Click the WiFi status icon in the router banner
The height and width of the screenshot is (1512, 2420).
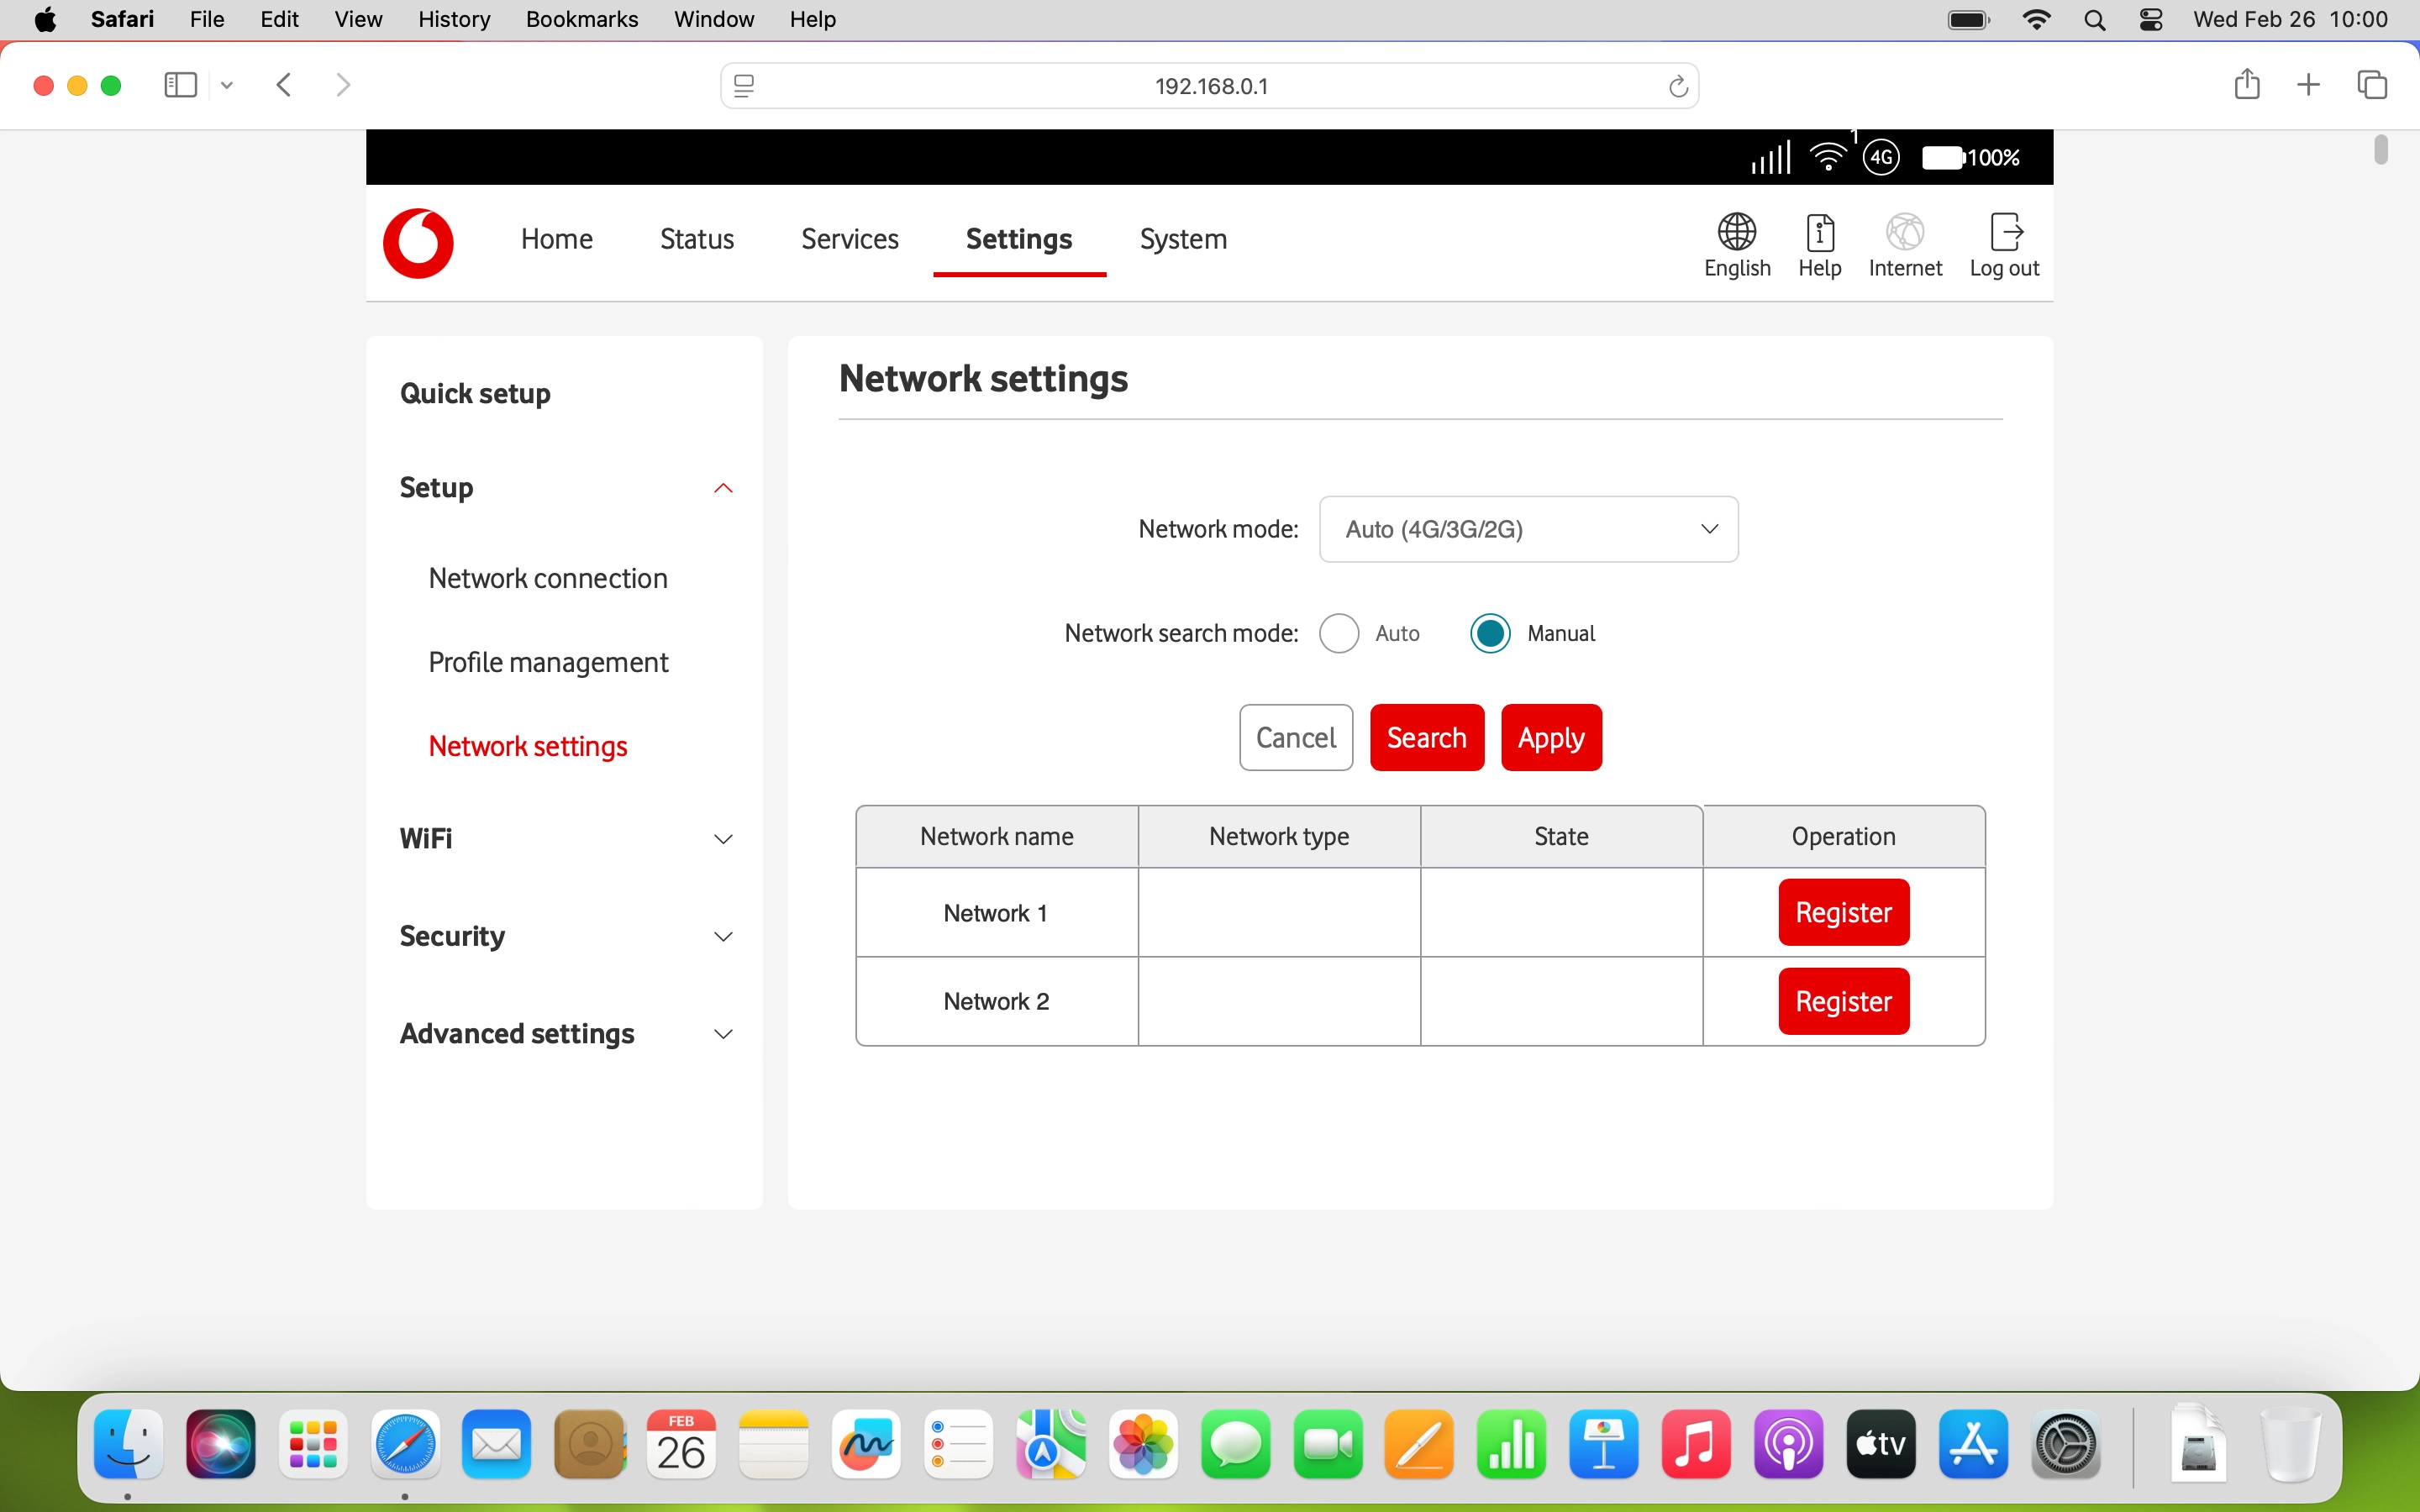1828,157
